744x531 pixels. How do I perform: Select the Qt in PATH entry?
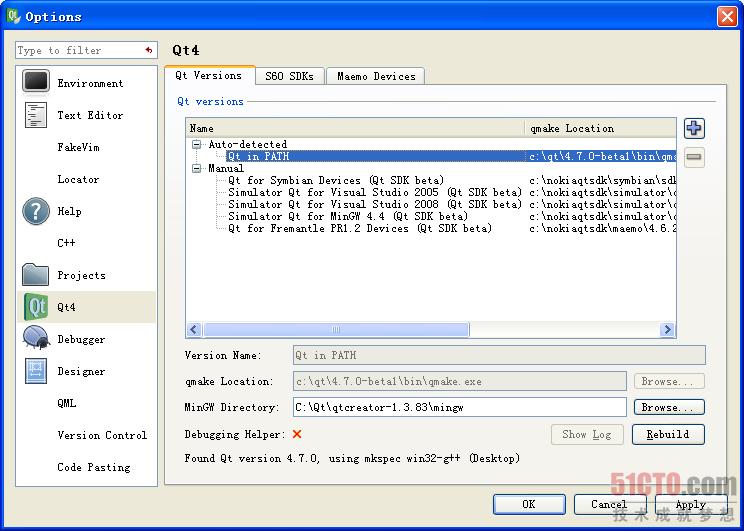(259, 156)
